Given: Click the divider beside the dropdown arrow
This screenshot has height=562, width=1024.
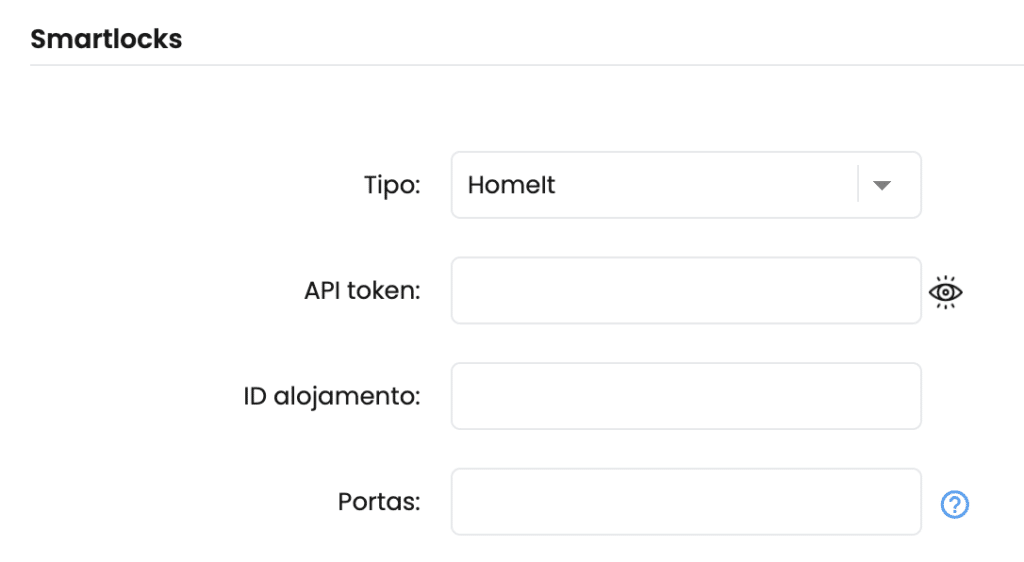Looking at the screenshot, I should coord(857,184).
